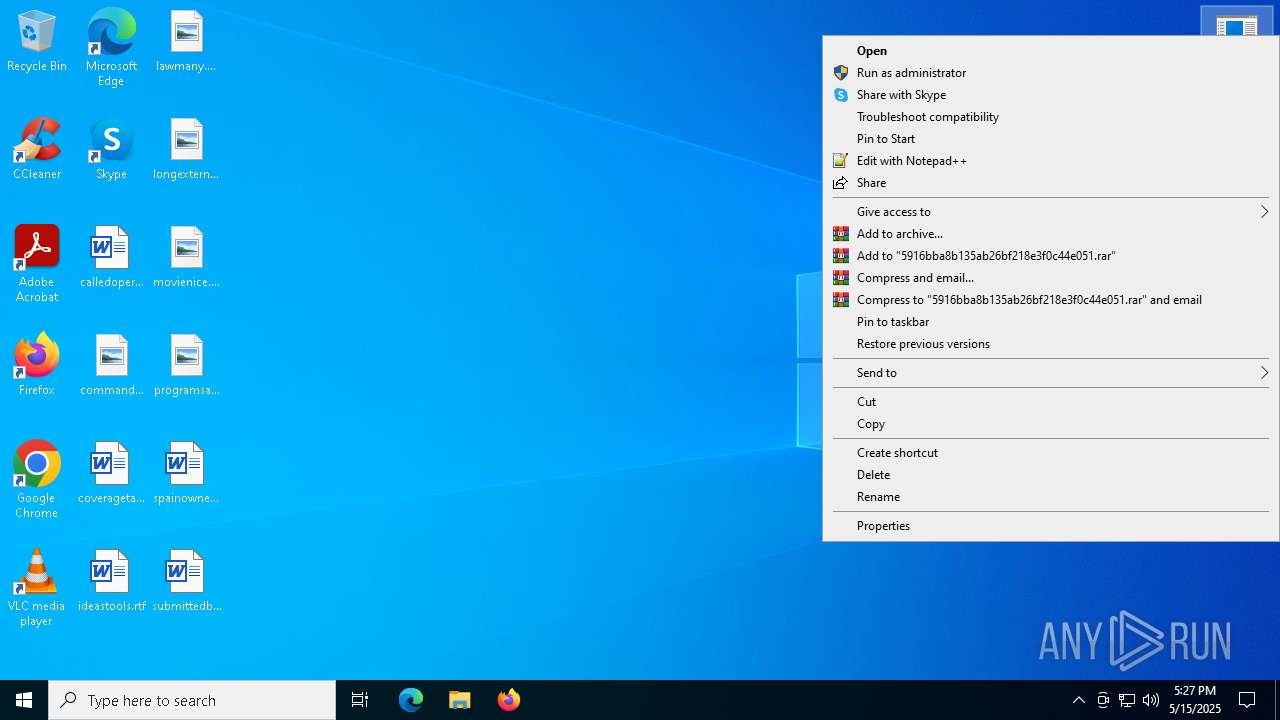Select the coverageta Word document icon
The image size is (1280, 720).
(x=111, y=474)
